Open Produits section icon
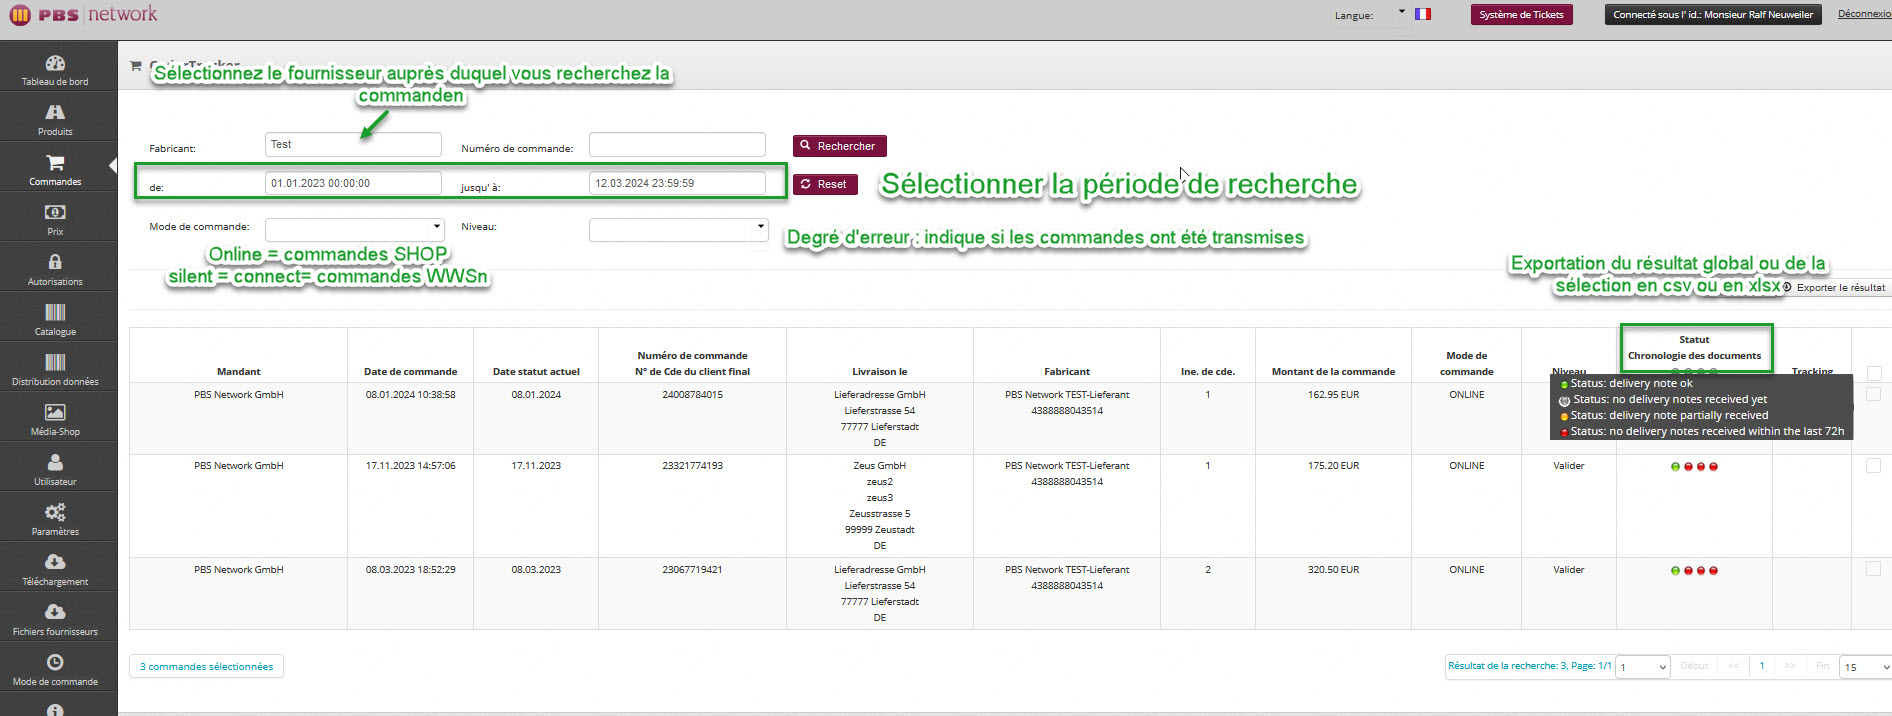 click(55, 112)
